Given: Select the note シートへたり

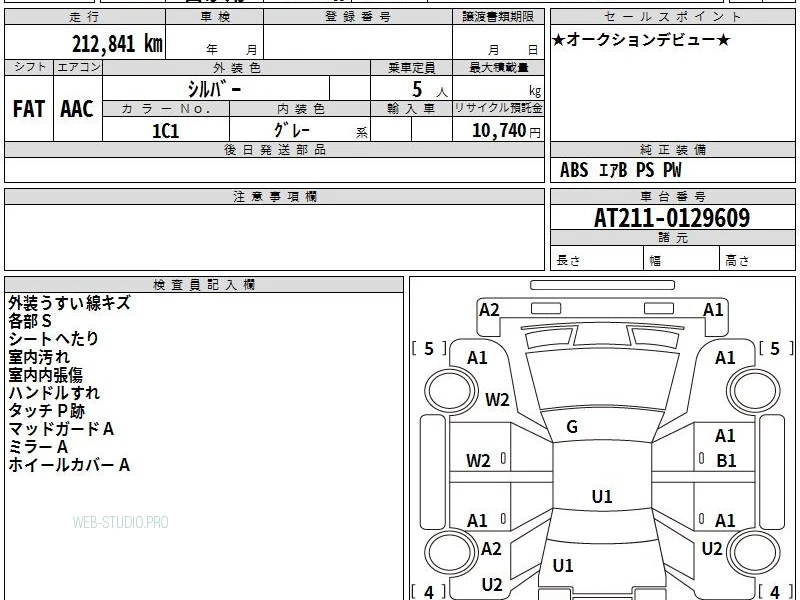Looking at the screenshot, I should (x=53, y=339).
